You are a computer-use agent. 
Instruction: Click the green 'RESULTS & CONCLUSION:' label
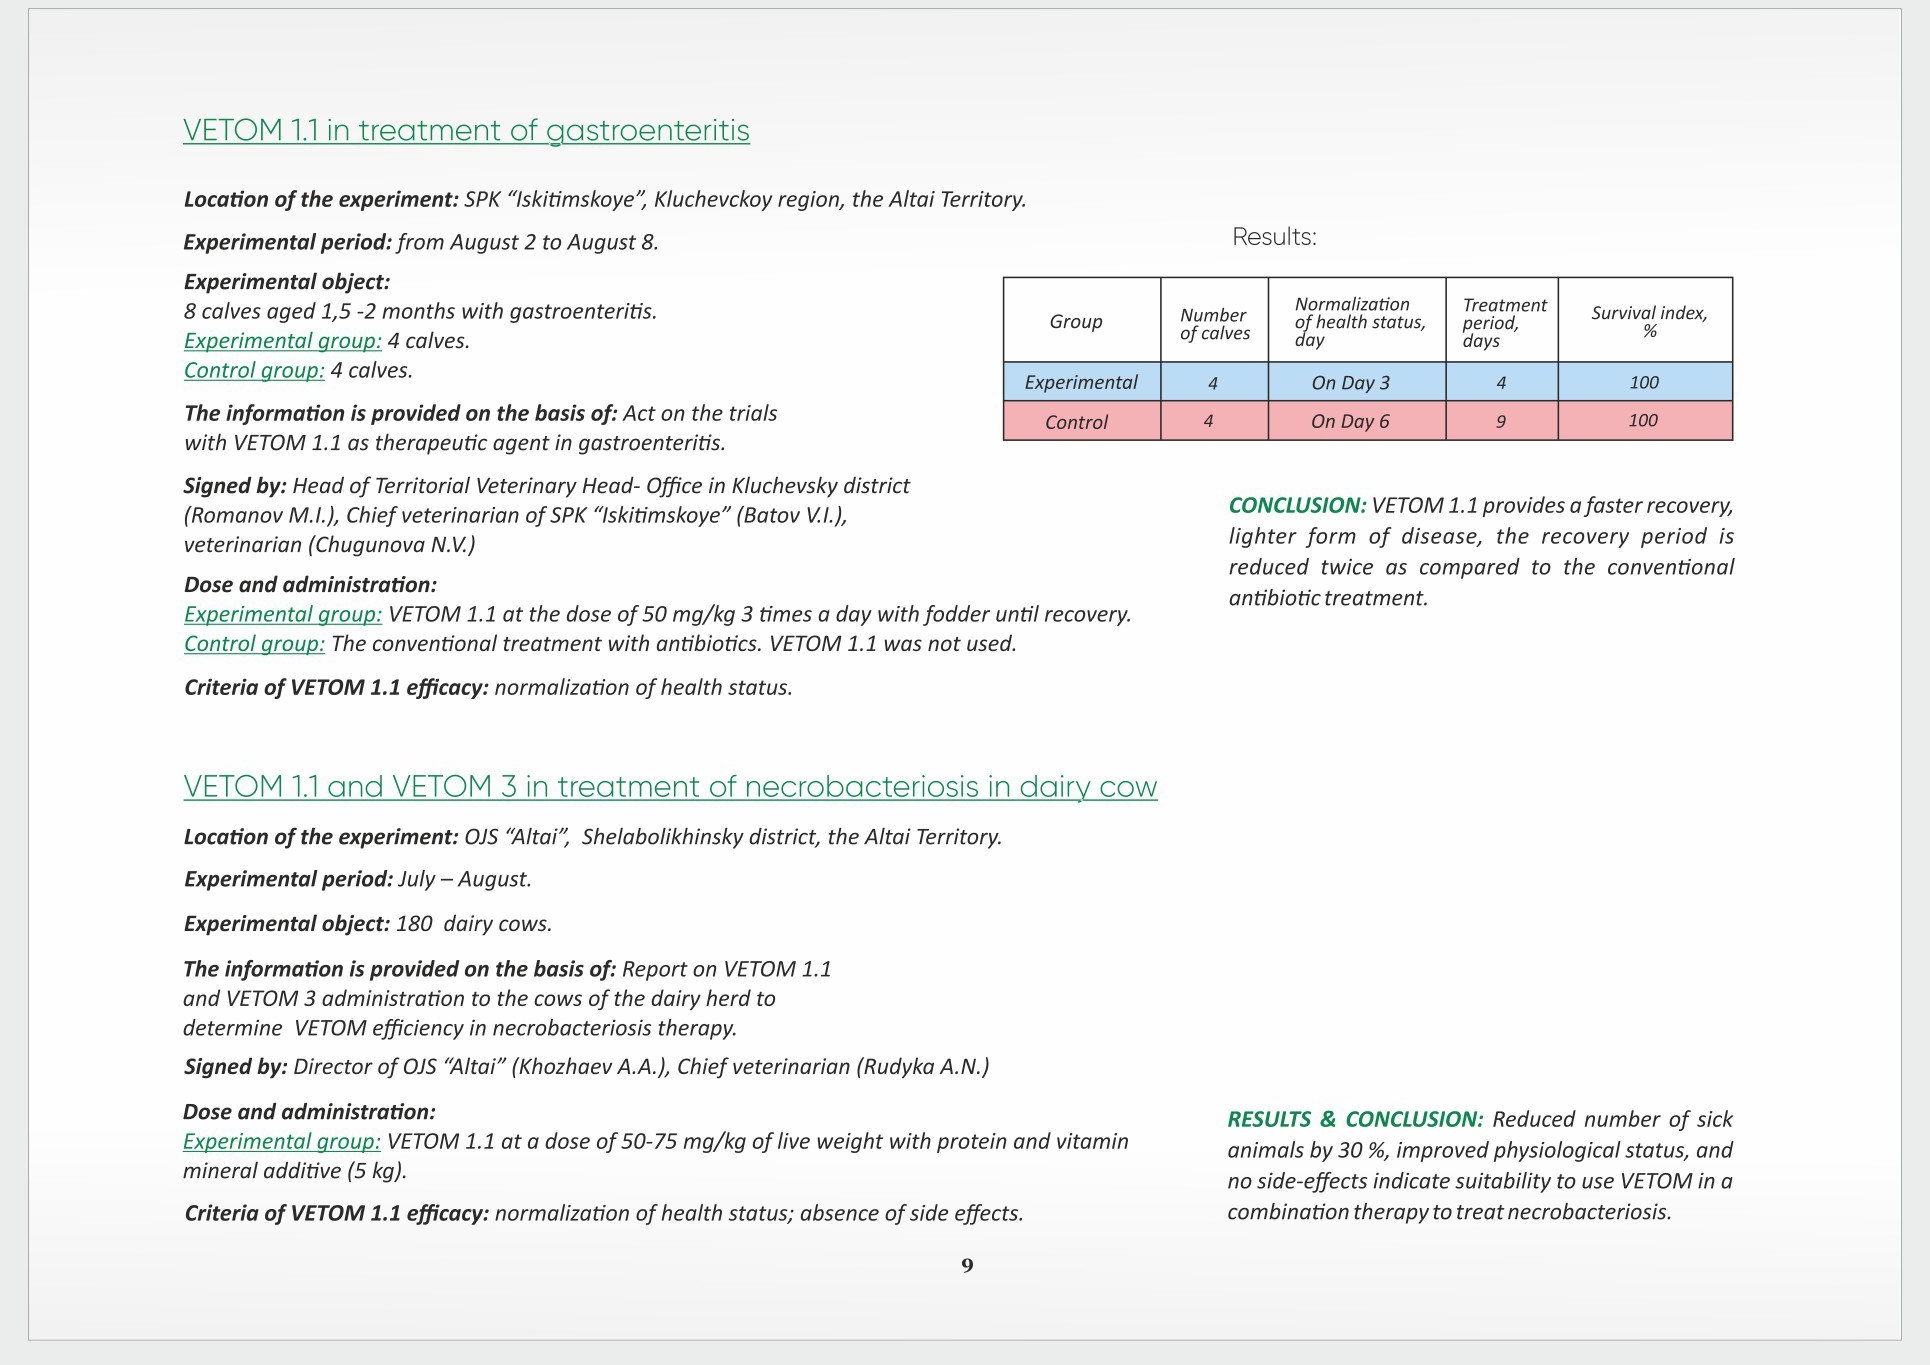tap(1355, 1119)
